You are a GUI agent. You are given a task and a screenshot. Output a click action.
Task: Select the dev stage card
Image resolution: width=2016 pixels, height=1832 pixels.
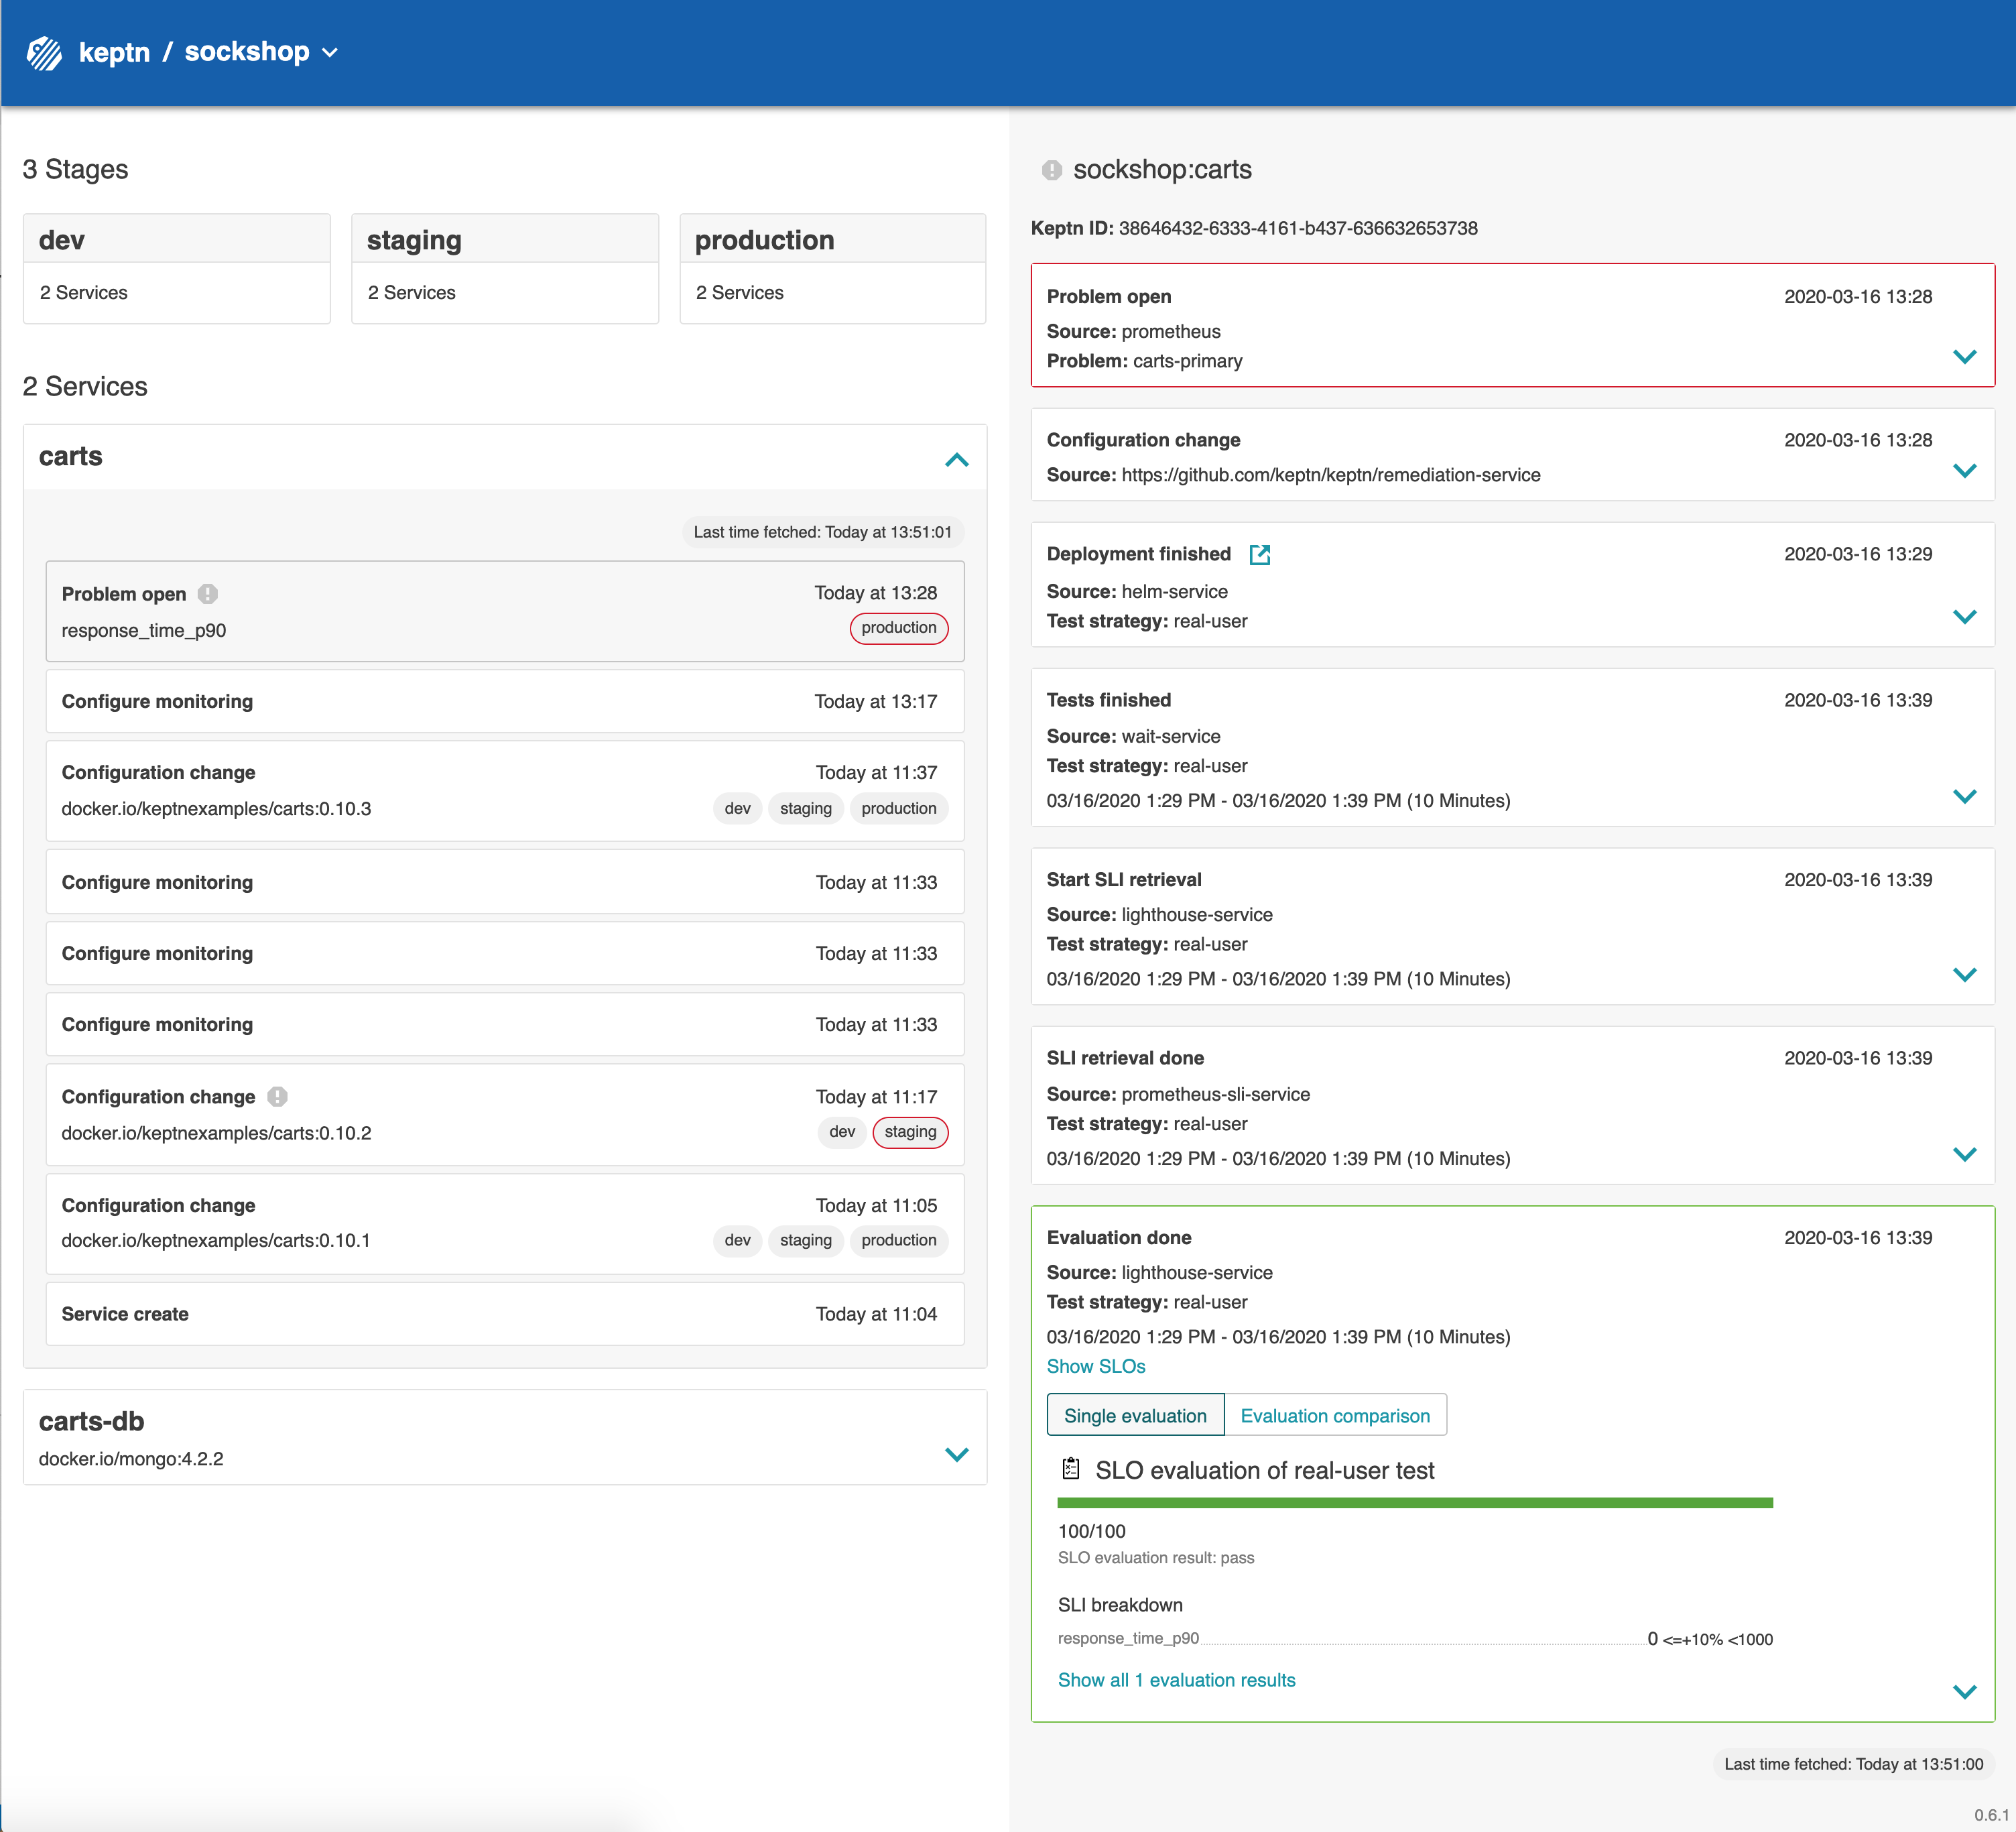coord(177,268)
